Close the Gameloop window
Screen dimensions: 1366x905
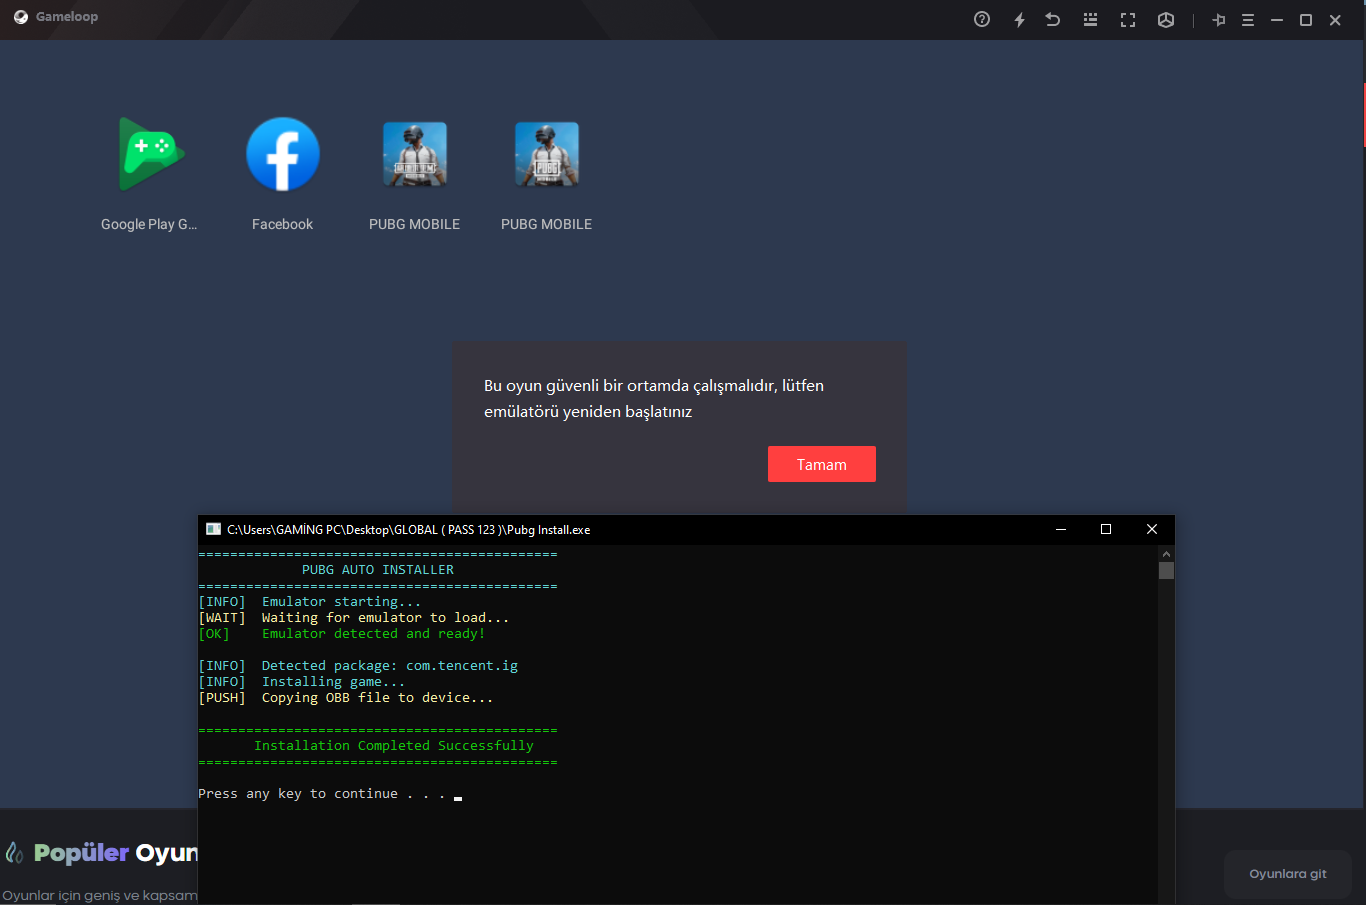pos(1335,20)
